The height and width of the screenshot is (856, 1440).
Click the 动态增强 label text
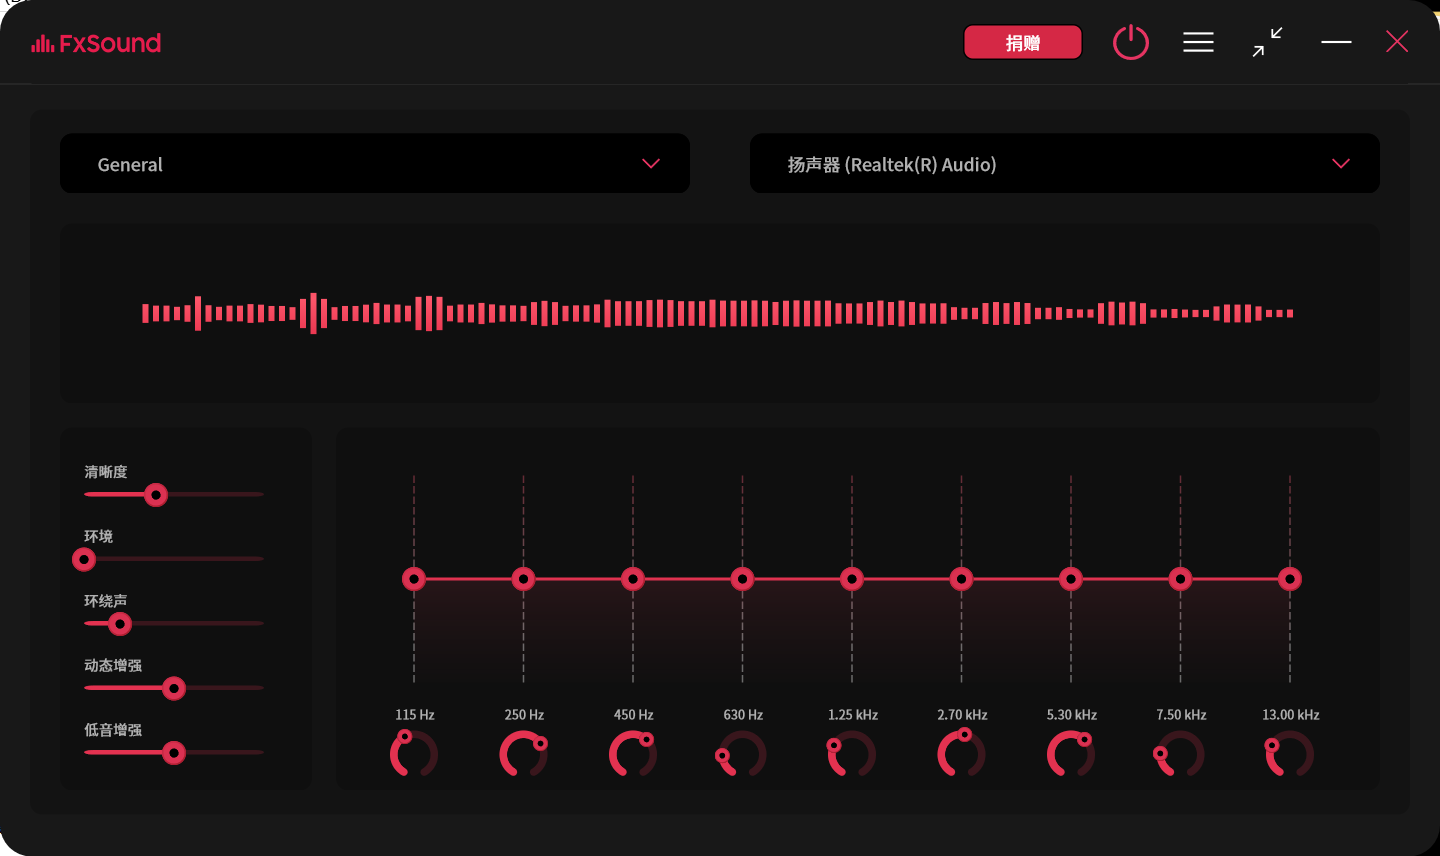(113, 665)
